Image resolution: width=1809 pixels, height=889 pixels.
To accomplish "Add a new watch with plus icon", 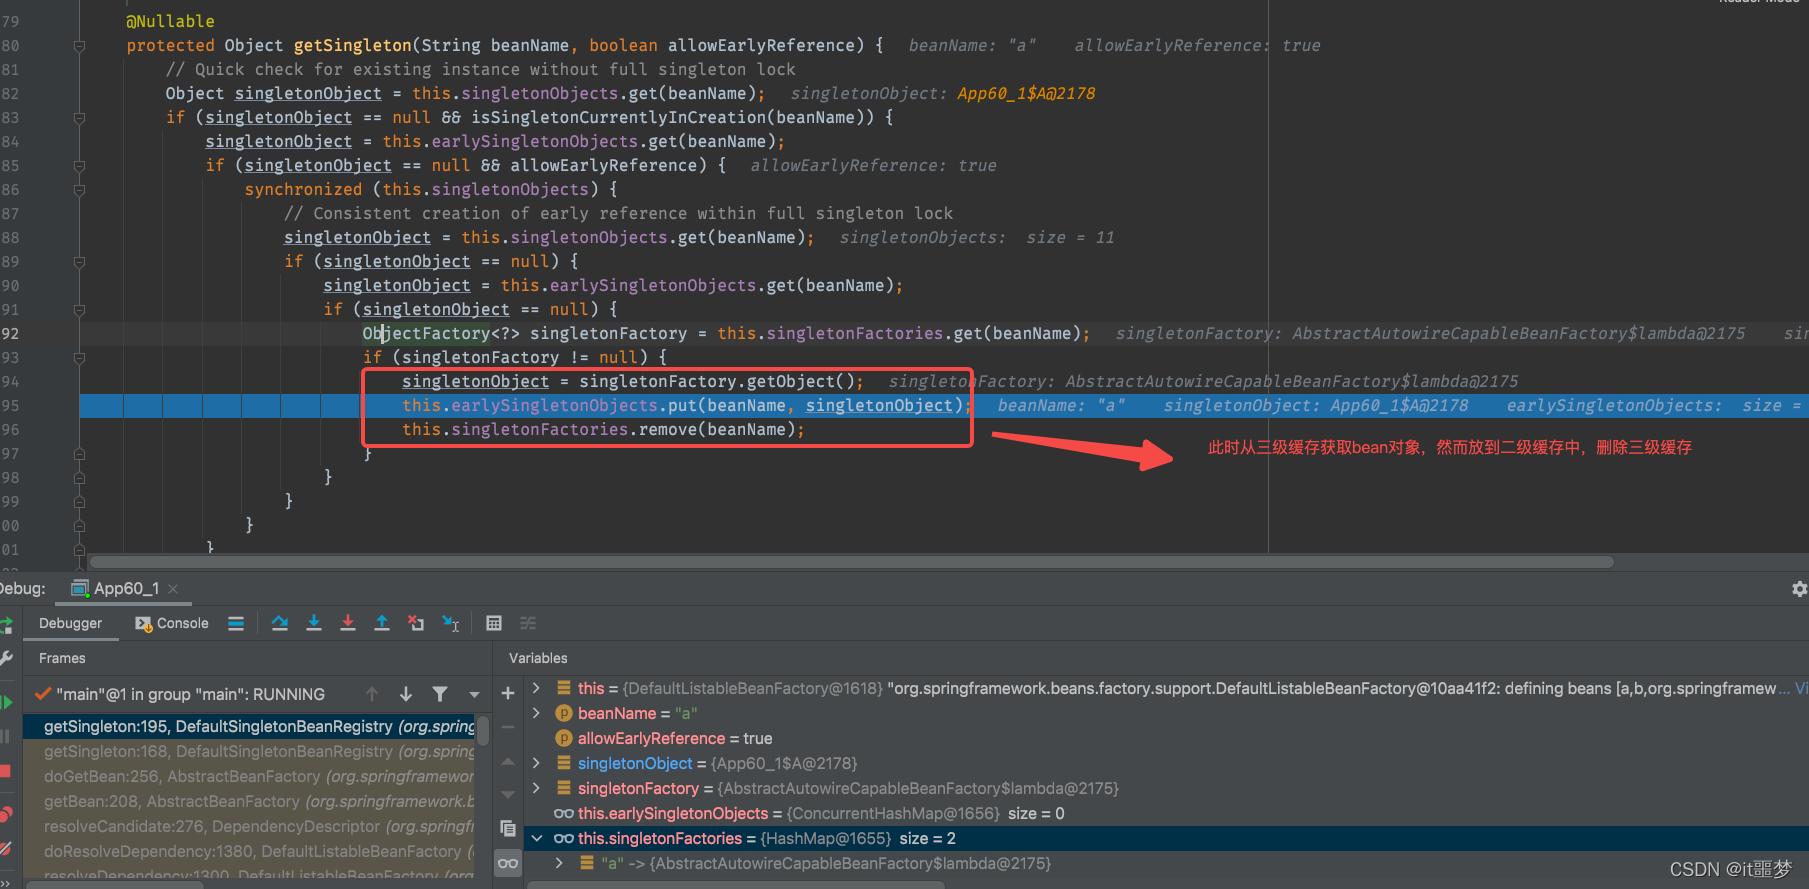I will (508, 693).
